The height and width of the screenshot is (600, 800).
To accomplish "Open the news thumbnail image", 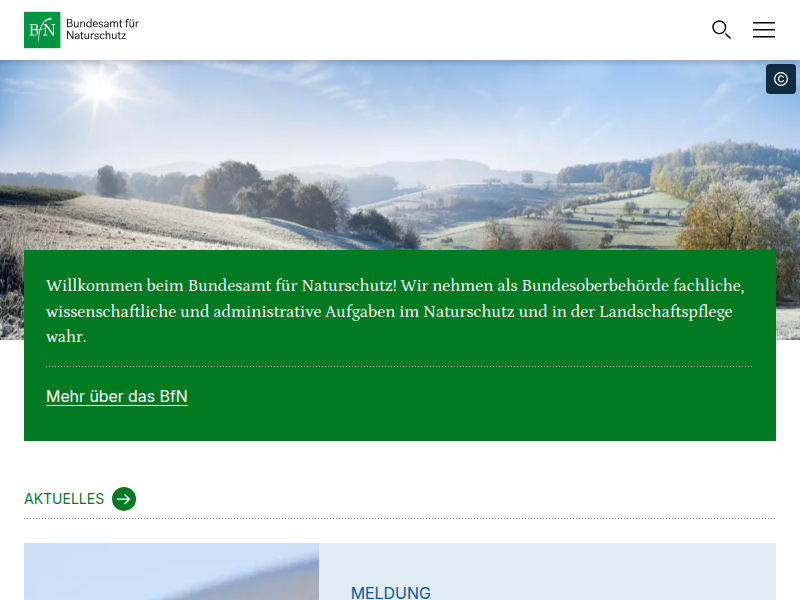I will click(x=171, y=572).
